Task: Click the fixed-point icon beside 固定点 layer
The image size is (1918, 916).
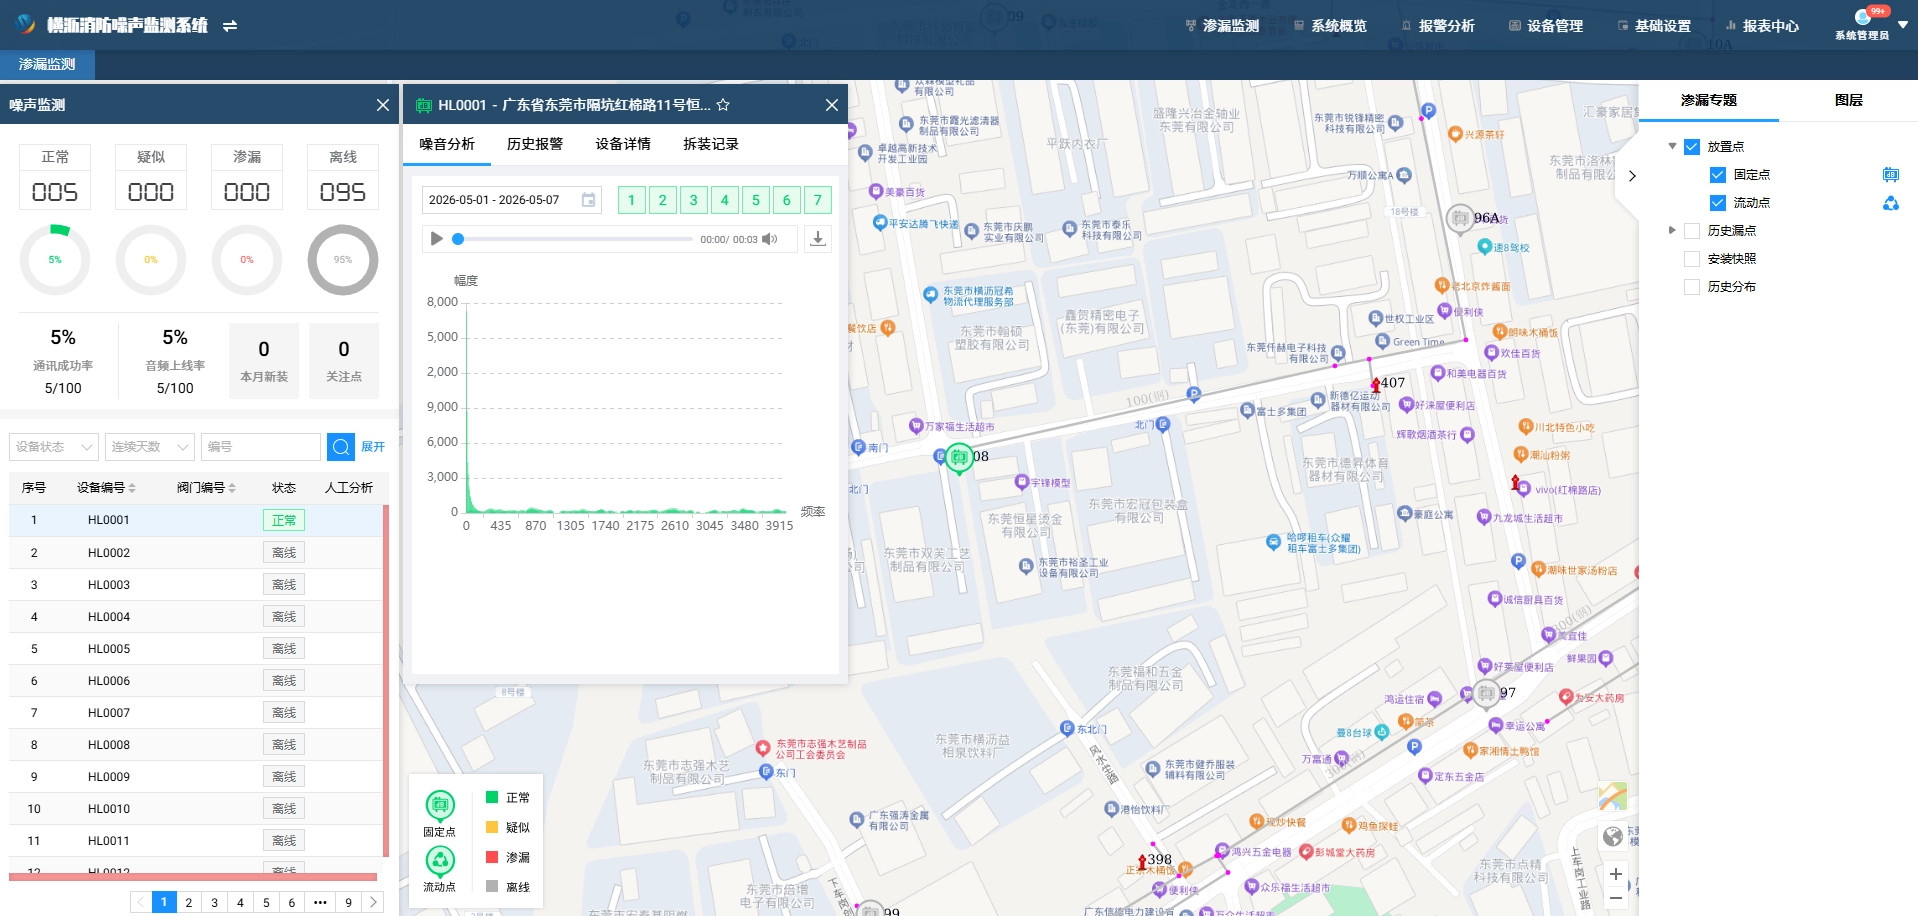Action: click(1890, 175)
